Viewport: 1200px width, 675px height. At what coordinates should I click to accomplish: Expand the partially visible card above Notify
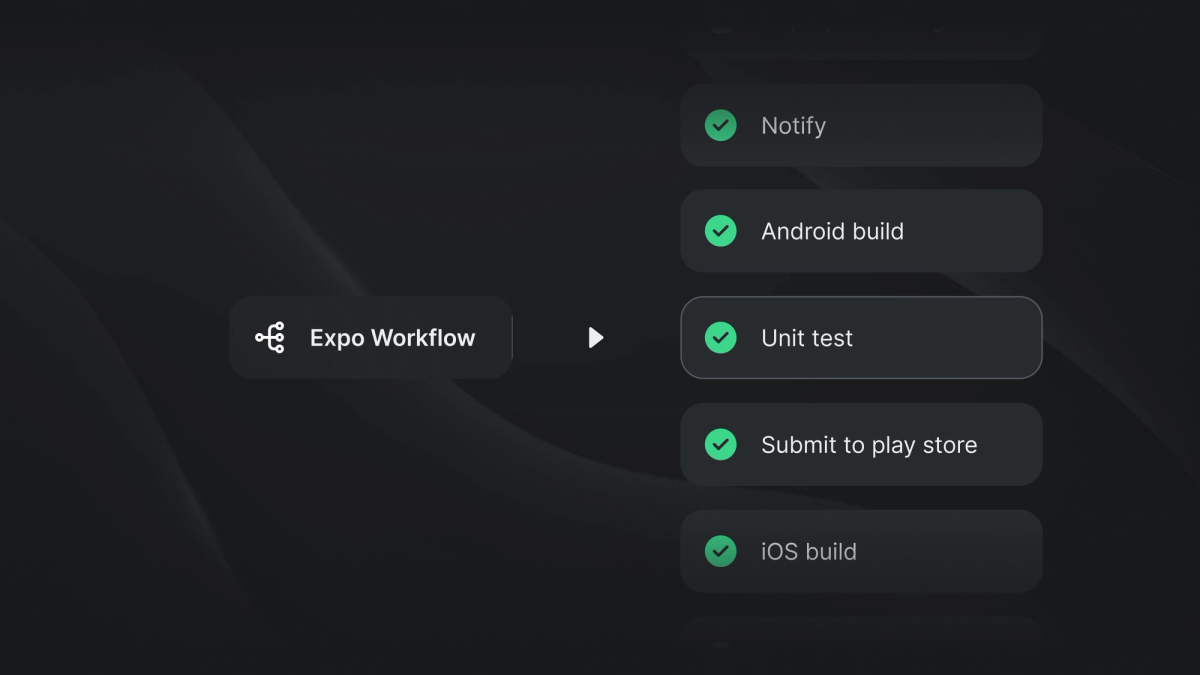(861, 30)
